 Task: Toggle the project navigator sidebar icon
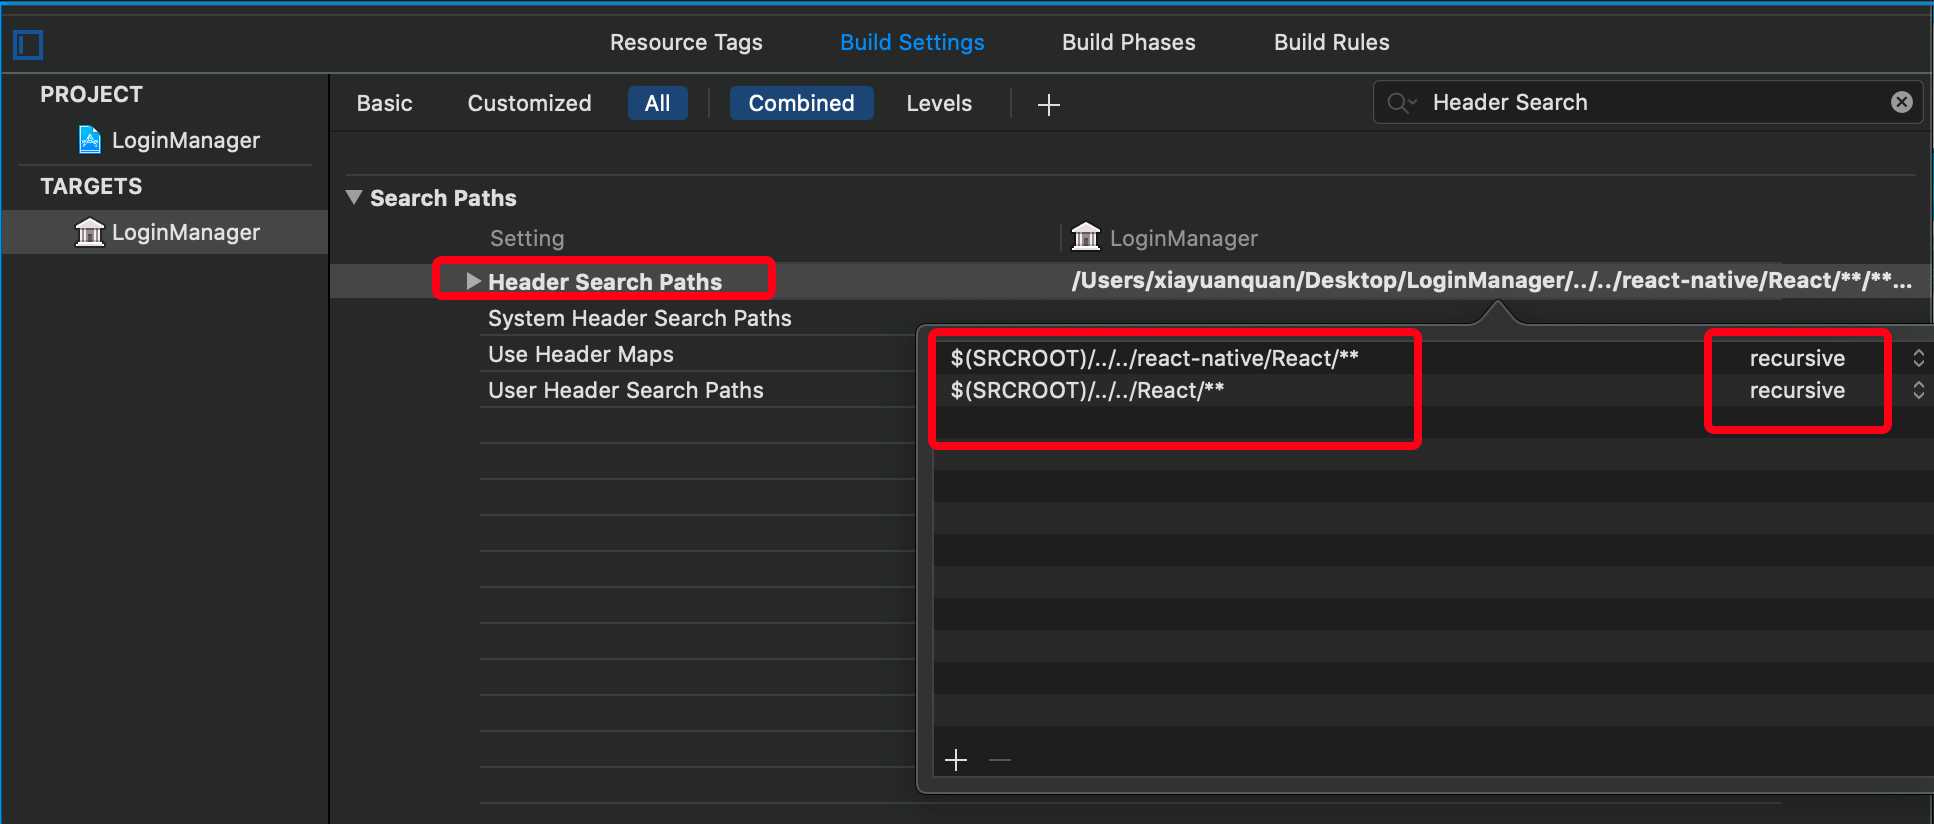click(28, 44)
